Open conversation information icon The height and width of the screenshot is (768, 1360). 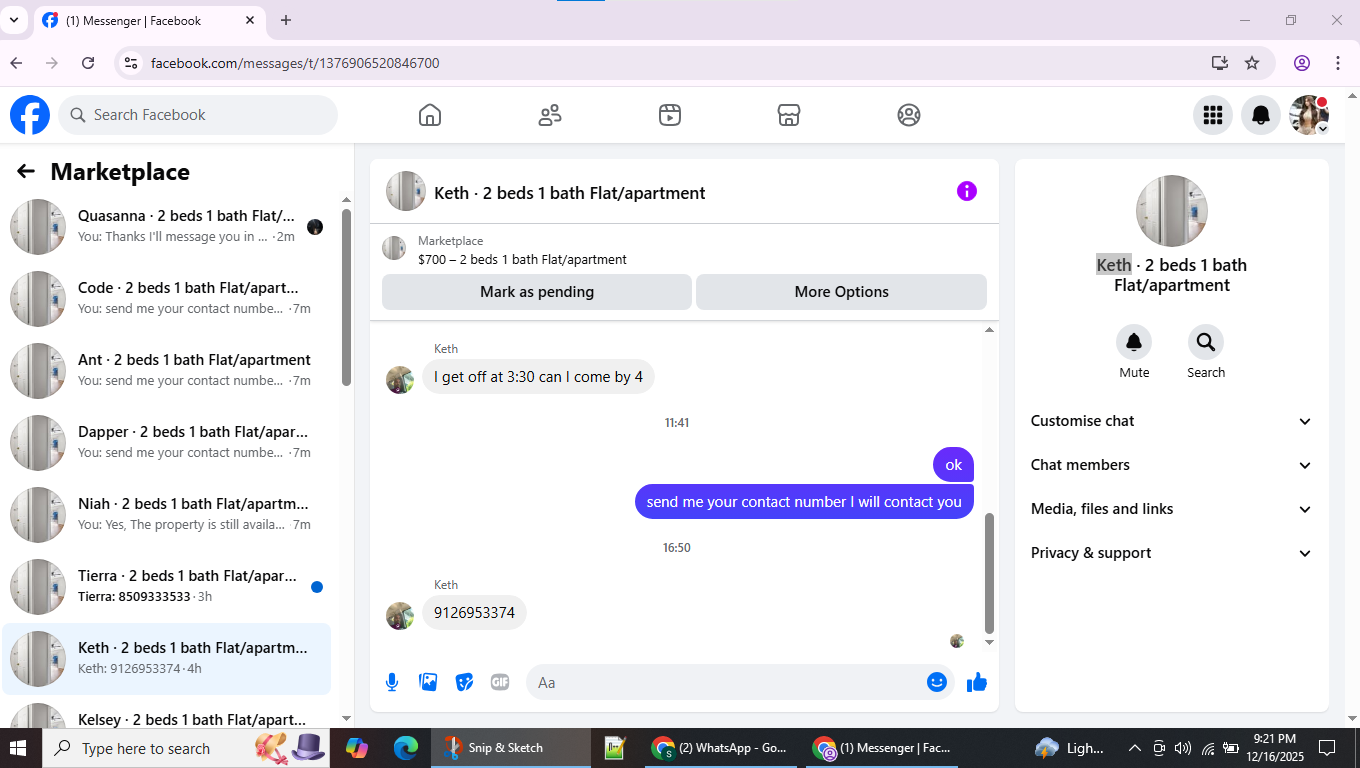click(966, 191)
